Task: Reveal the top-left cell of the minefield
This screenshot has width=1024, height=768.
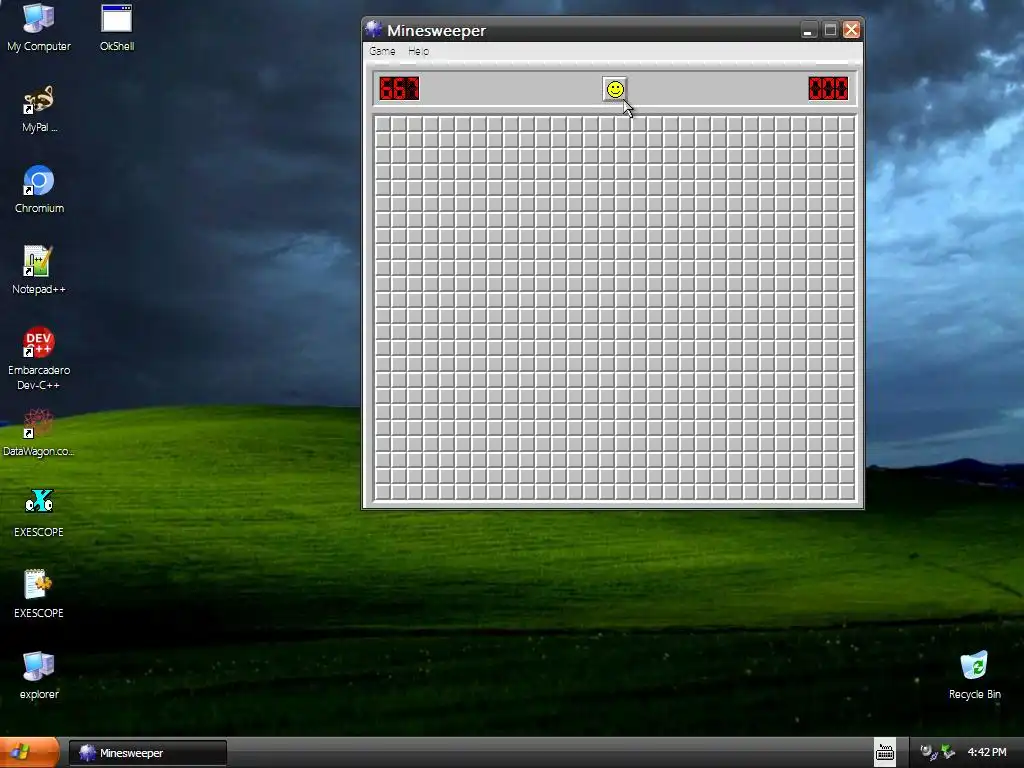Action: tap(383, 123)
